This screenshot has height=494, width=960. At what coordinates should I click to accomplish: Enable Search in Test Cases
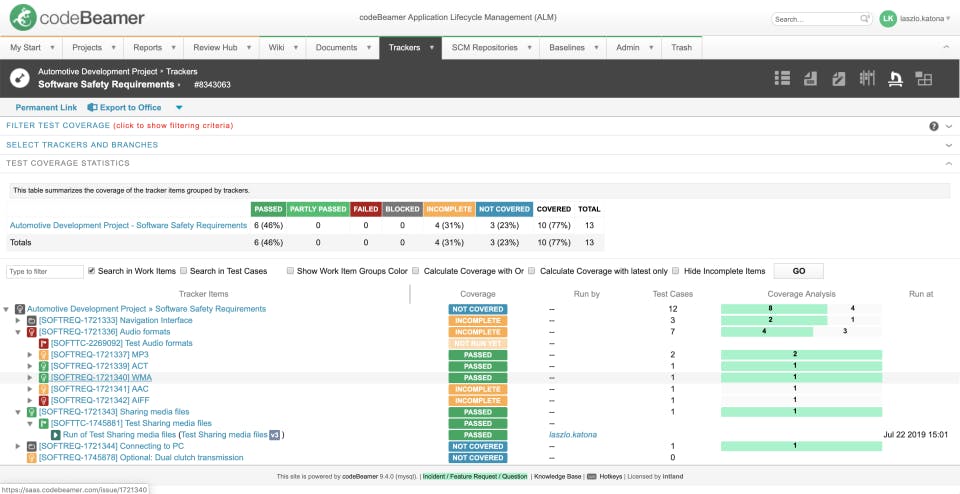(184, 271)
